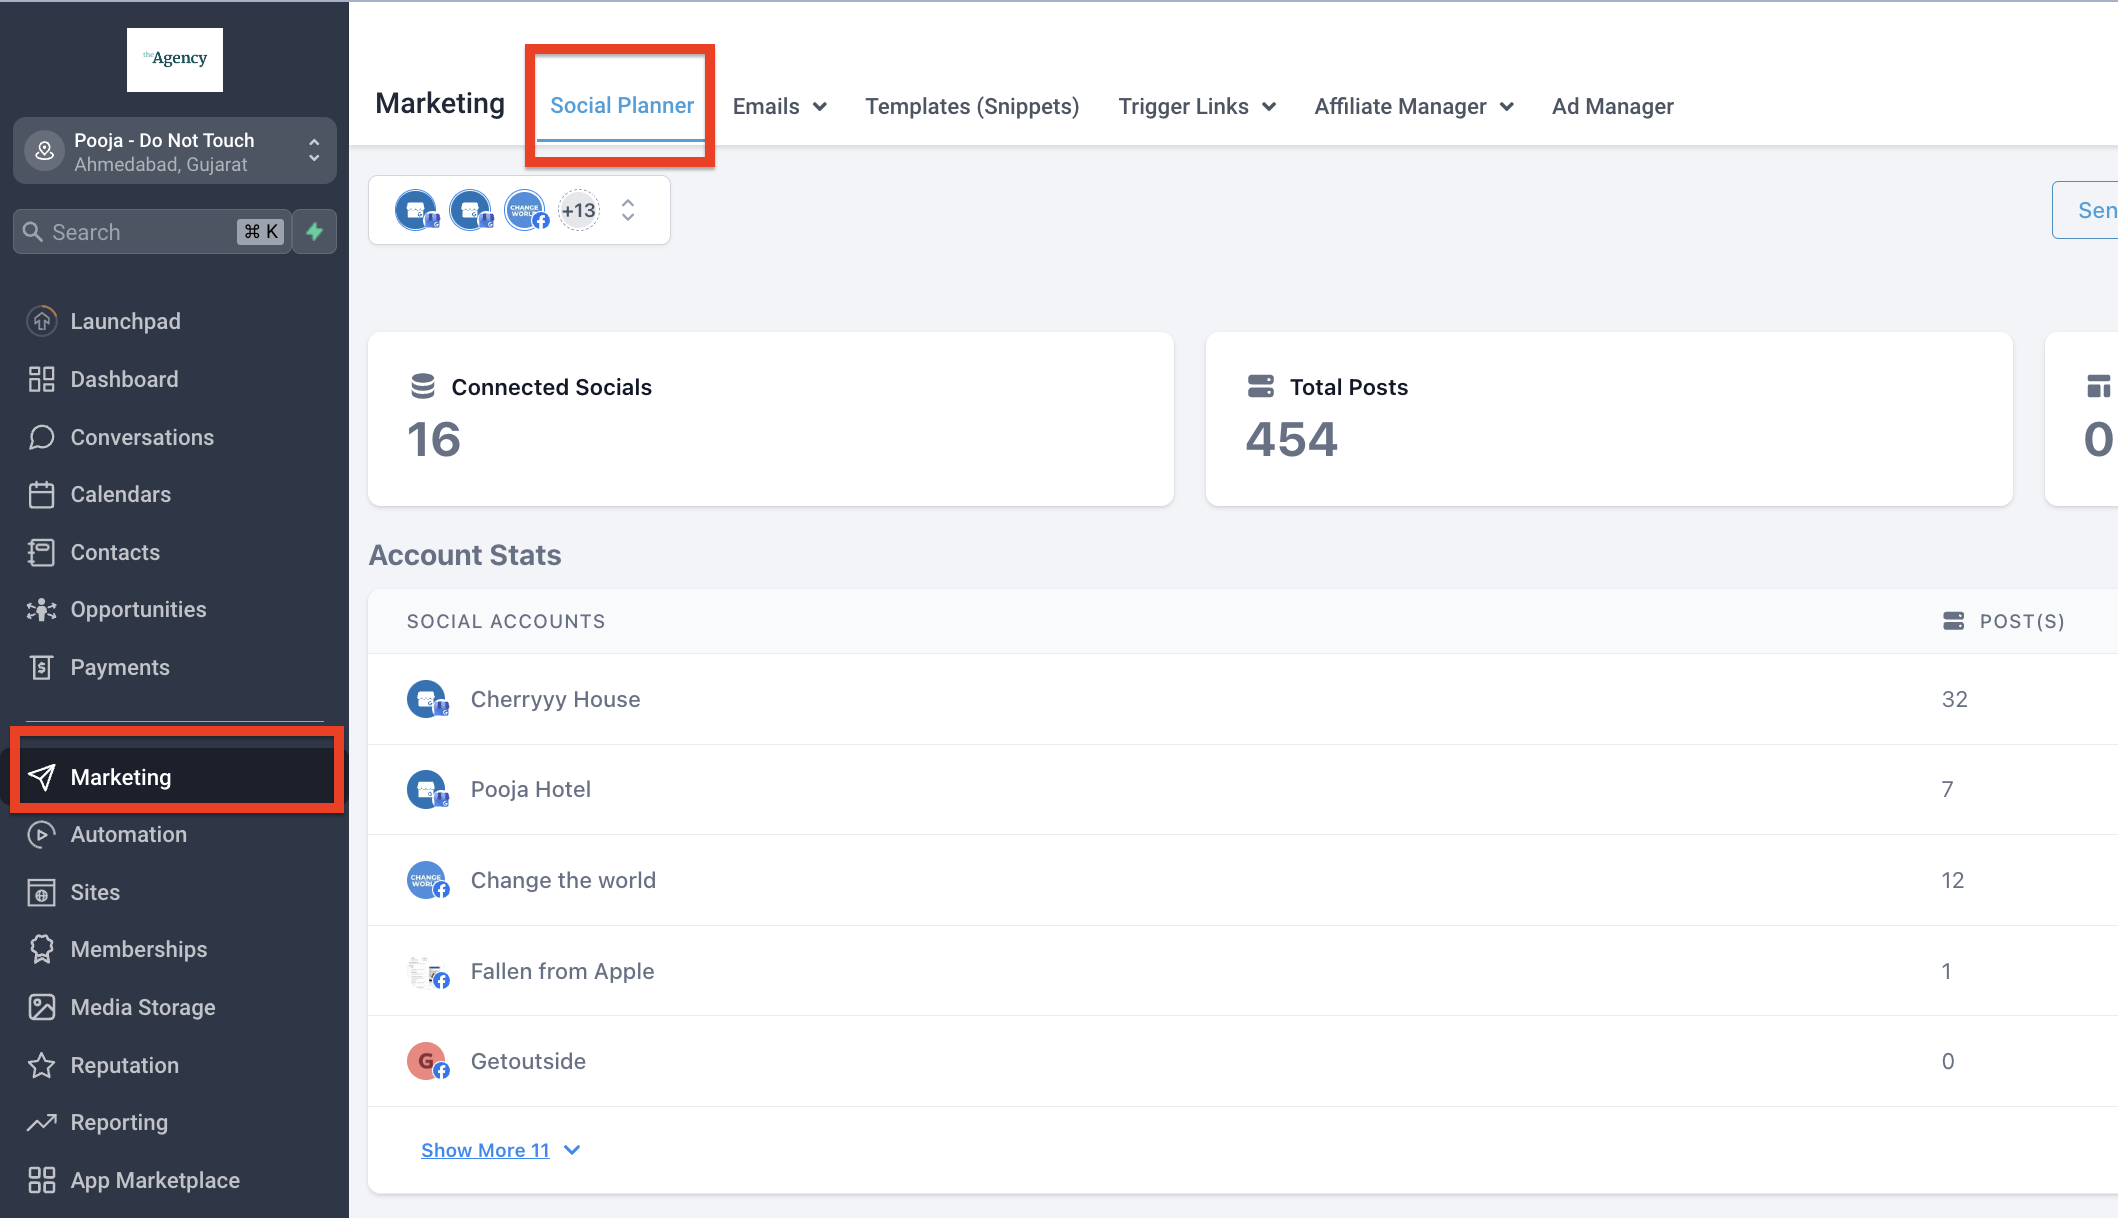Image resolution: width=2118 pixels, height=1218 pixels.
Task: Click the green lightning bolt quick-action icon
Action: tap(314, 232)
